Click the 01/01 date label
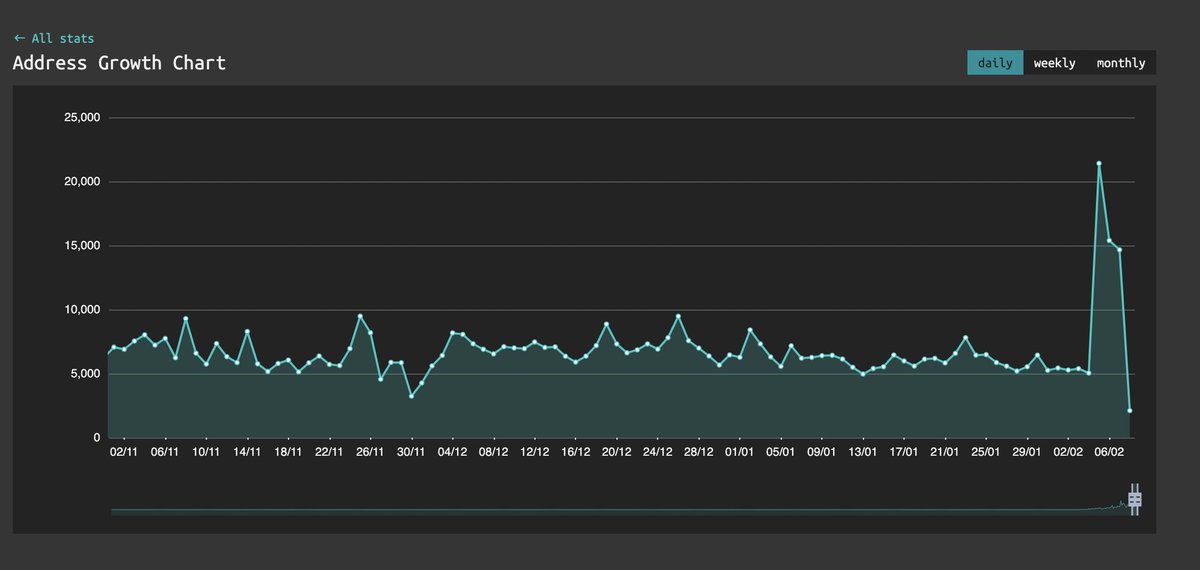Viewport: 1200px width, 570px height. [x=739, y=452]
